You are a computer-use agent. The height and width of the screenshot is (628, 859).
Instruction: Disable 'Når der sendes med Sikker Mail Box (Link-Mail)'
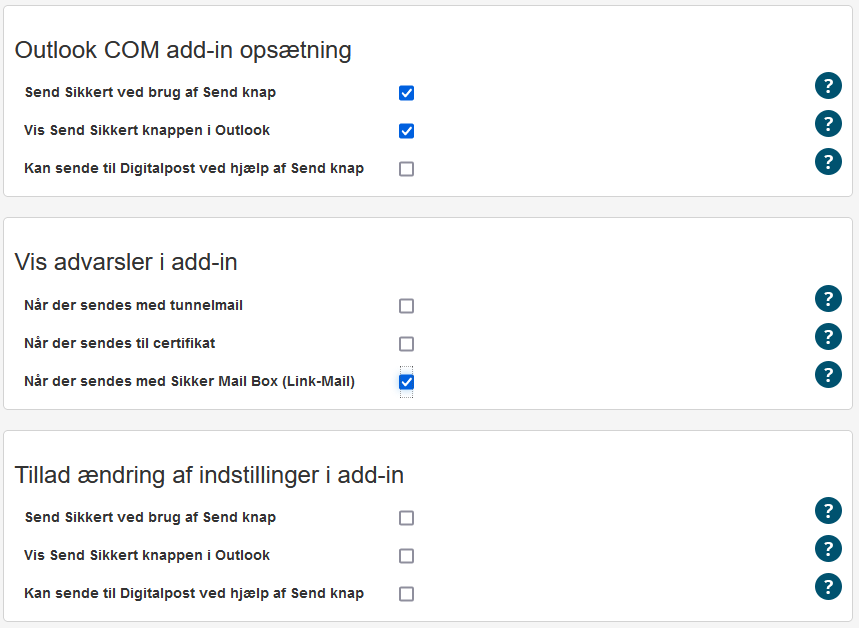coord(406,381)
